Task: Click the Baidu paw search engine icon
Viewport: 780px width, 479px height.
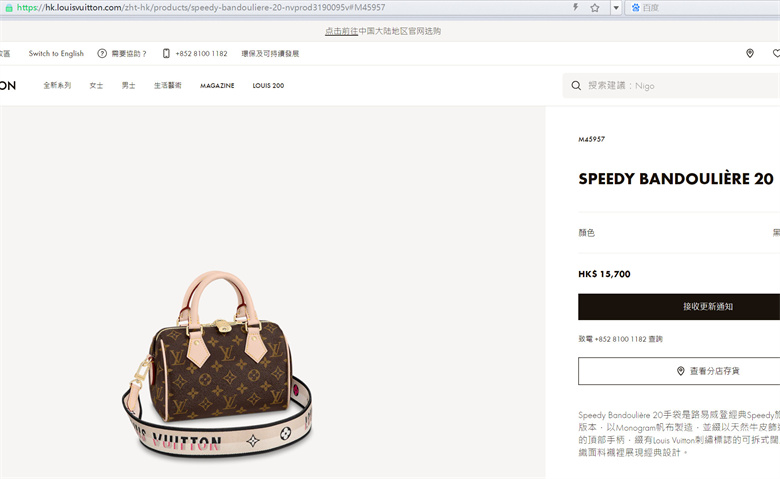Action: pos(635,7)
